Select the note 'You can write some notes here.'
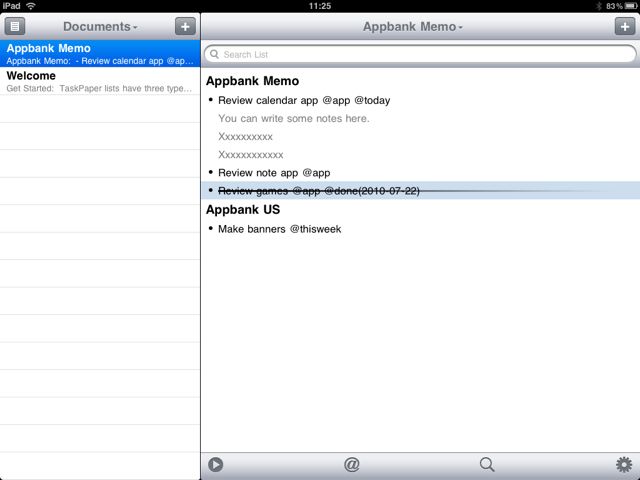The image size is (640, 480). coord(293,118)
